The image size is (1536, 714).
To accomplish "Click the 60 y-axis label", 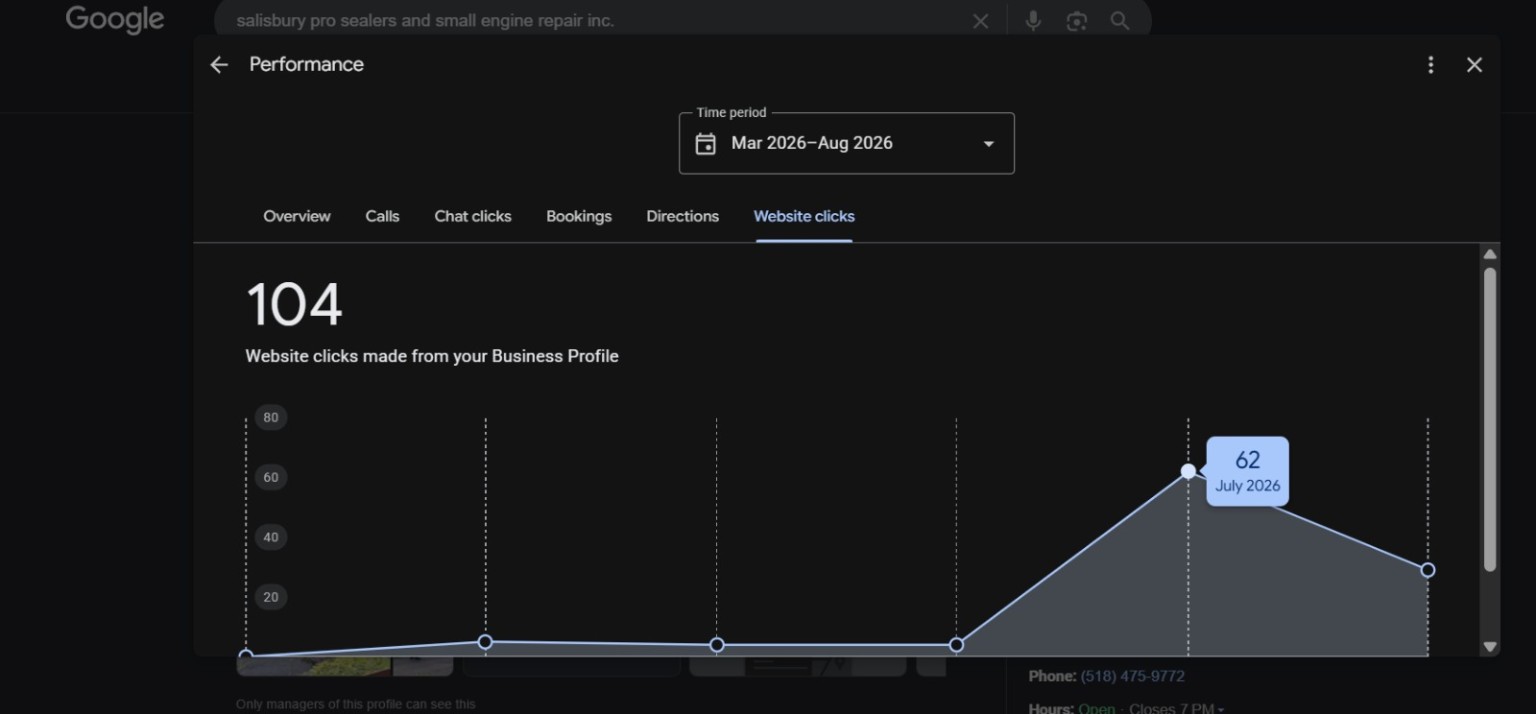I will [271, 477].
